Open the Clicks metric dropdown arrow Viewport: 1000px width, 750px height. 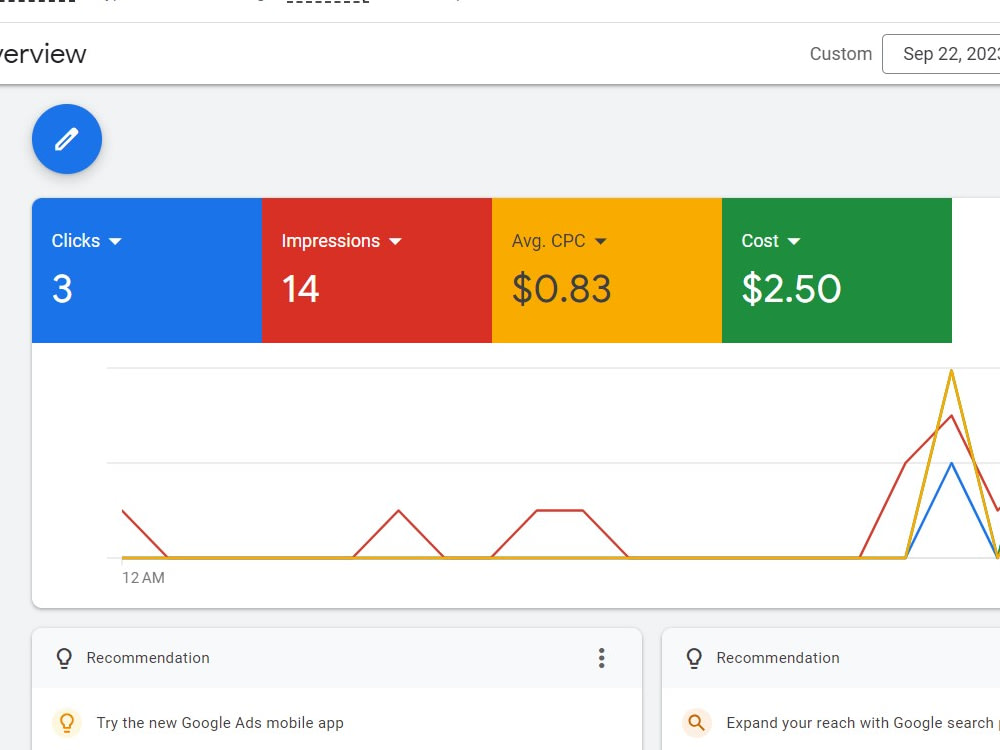click(x=115, y=241)
